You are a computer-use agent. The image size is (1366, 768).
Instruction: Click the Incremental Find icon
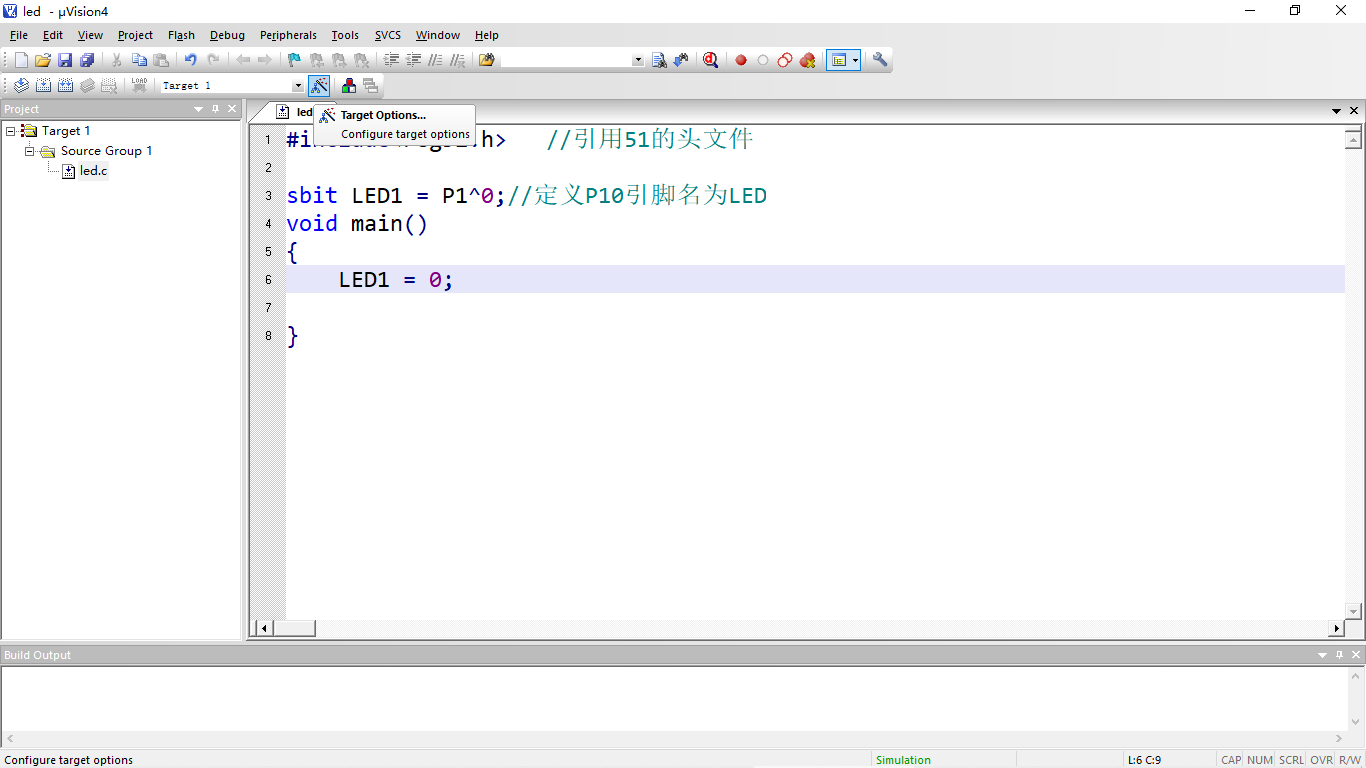coord(681,60)
